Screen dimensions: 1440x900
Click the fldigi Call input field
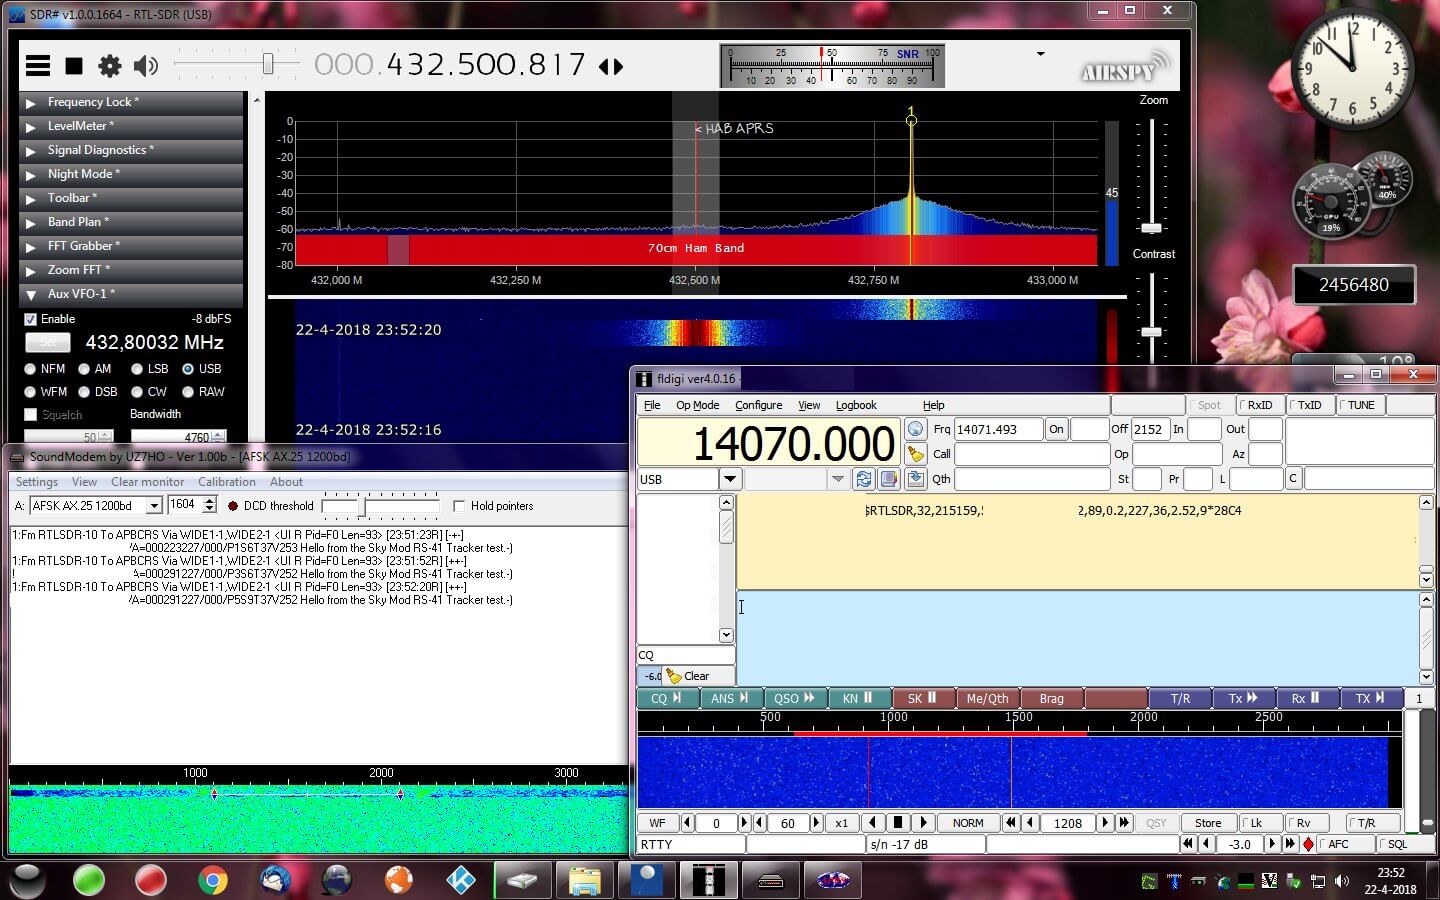coord(1032,454)
